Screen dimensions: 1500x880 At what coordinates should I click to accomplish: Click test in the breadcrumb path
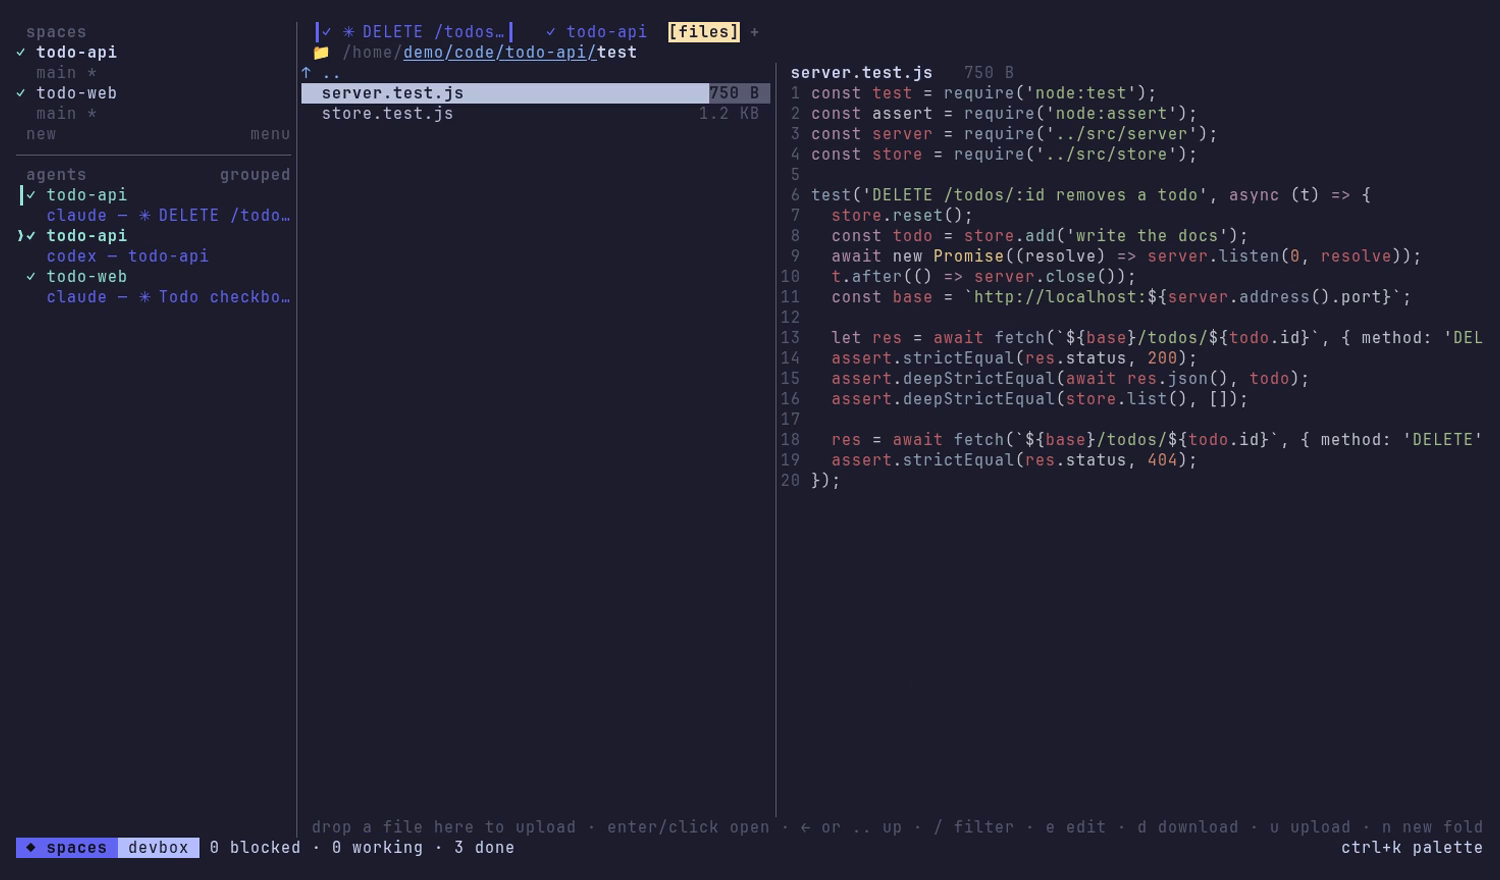[617, 52]
